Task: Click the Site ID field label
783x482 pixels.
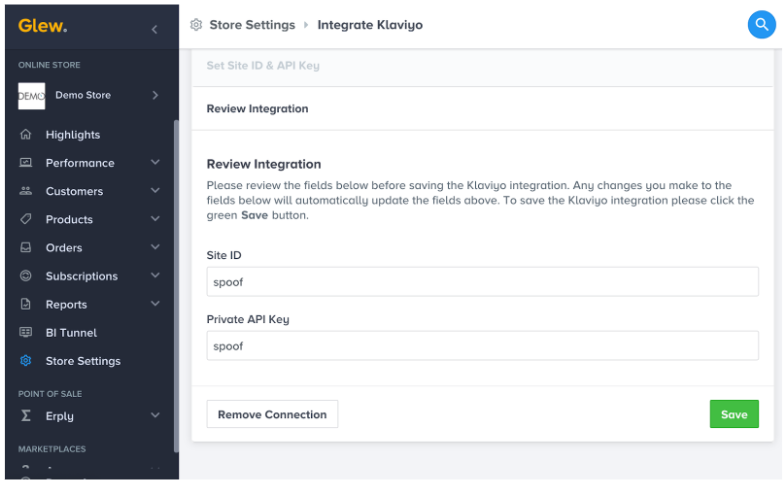Action: click(224, 255)
